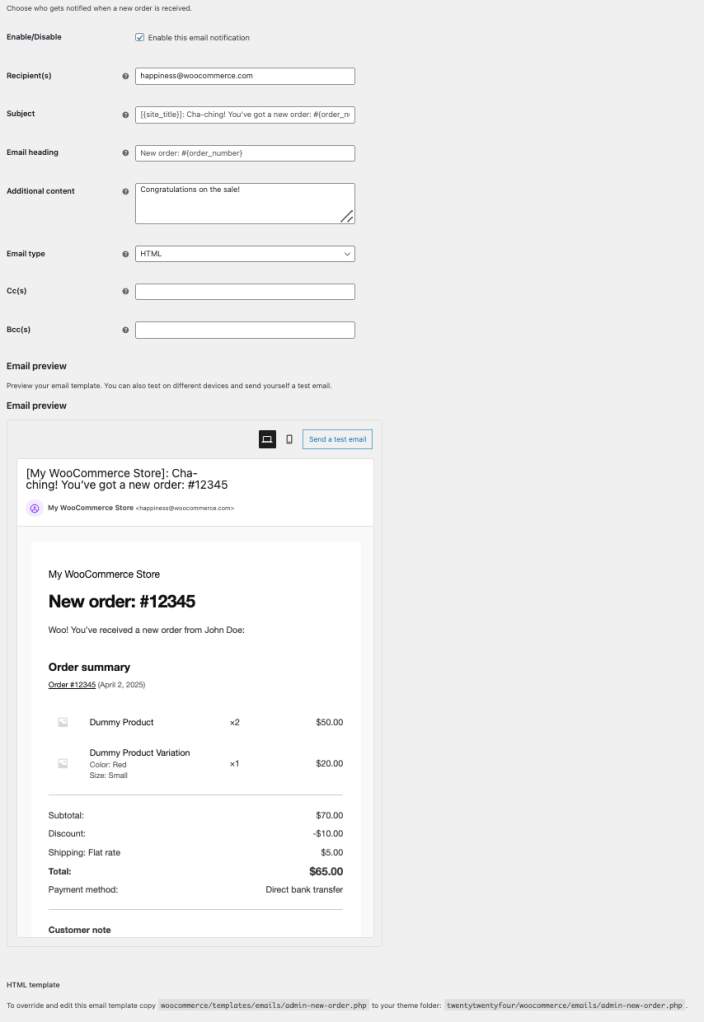This screenshot has width=704, height=1022.
Task: Click the Additional content text area
Action: coord(245,203)
